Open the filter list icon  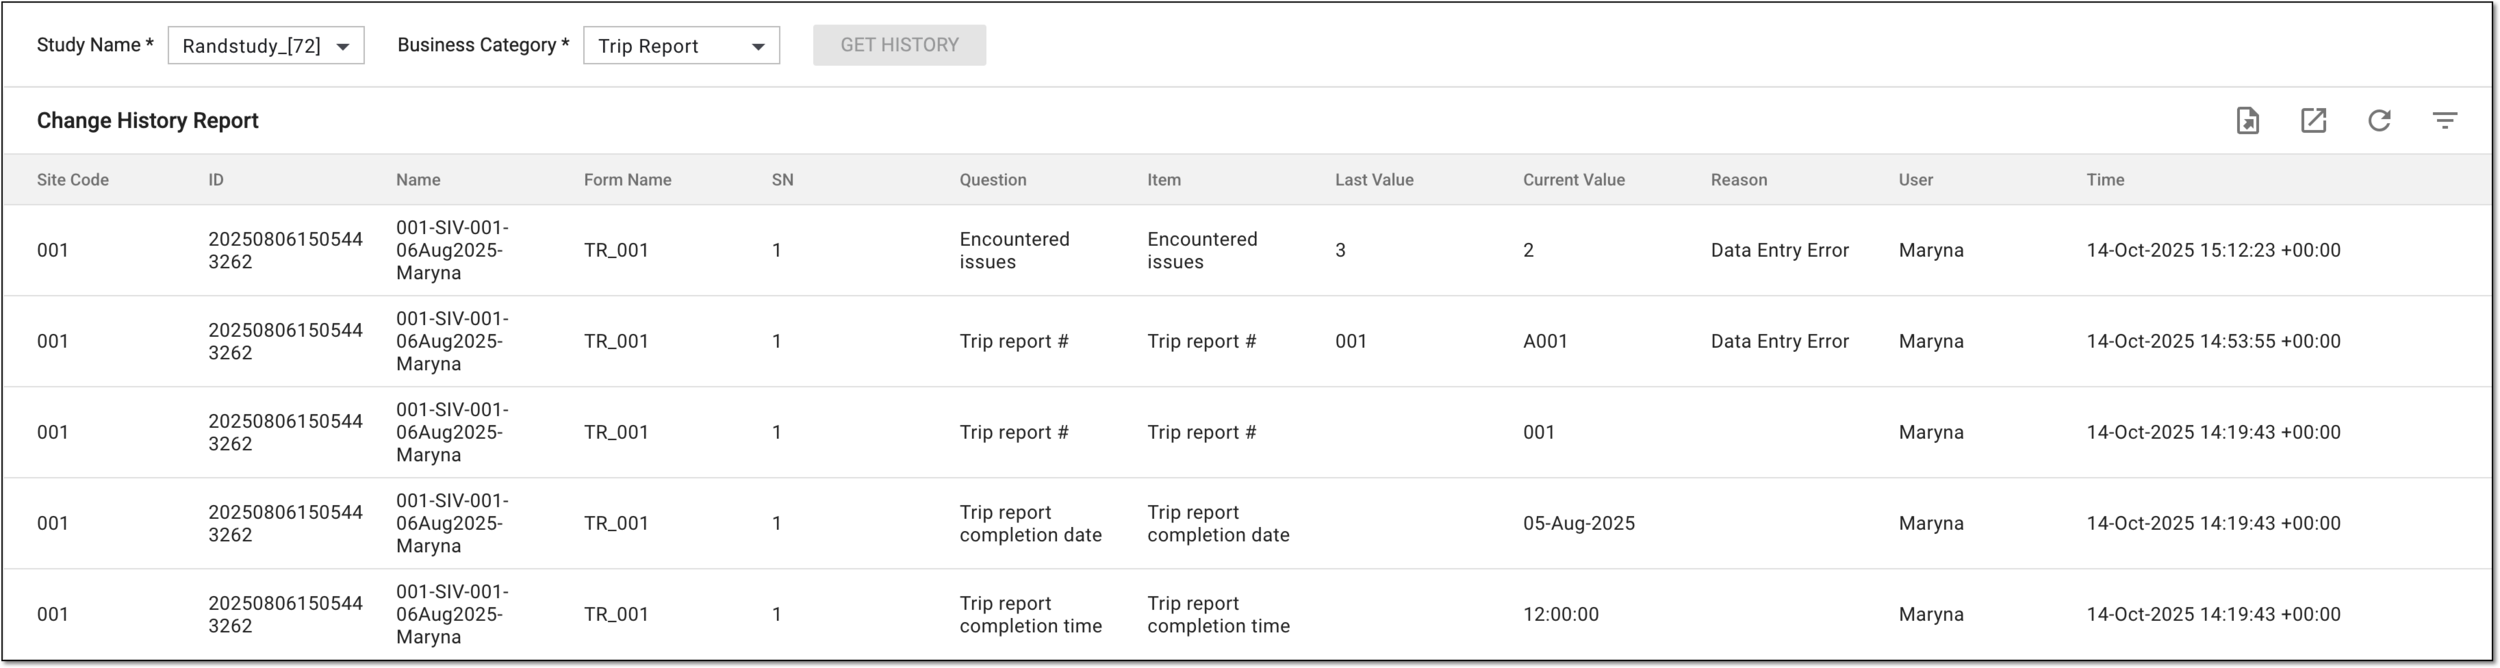coord(2445,121)
